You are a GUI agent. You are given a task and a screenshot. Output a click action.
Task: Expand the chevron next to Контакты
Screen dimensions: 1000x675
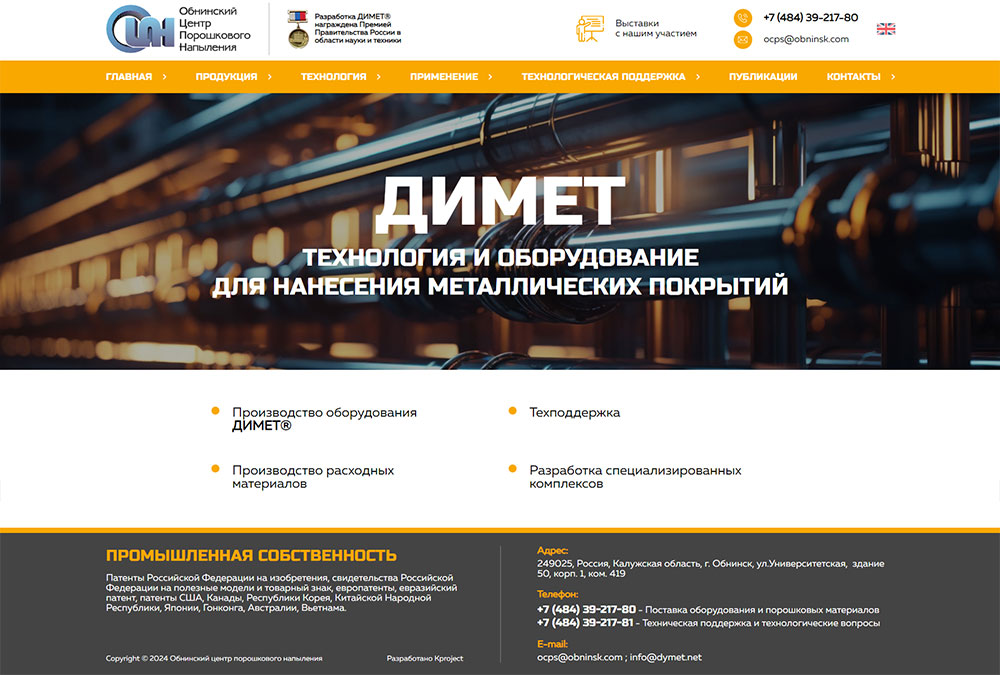(893, 77)
